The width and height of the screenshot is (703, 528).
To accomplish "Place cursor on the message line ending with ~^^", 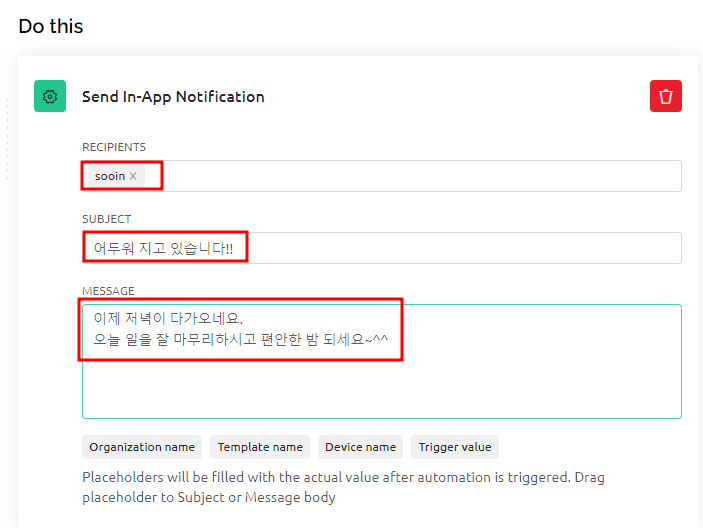I will 240,339.
